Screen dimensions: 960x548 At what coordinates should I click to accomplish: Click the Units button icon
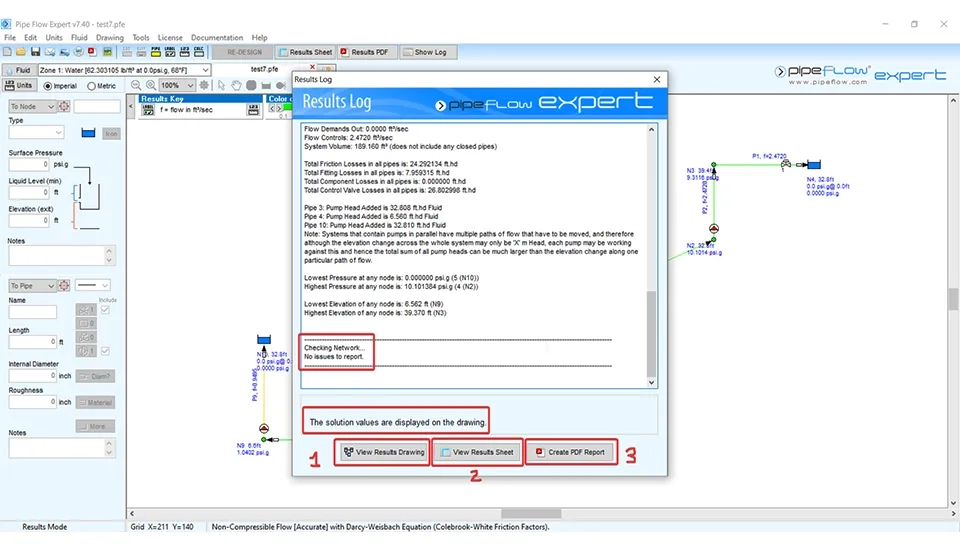pos(19,86)
